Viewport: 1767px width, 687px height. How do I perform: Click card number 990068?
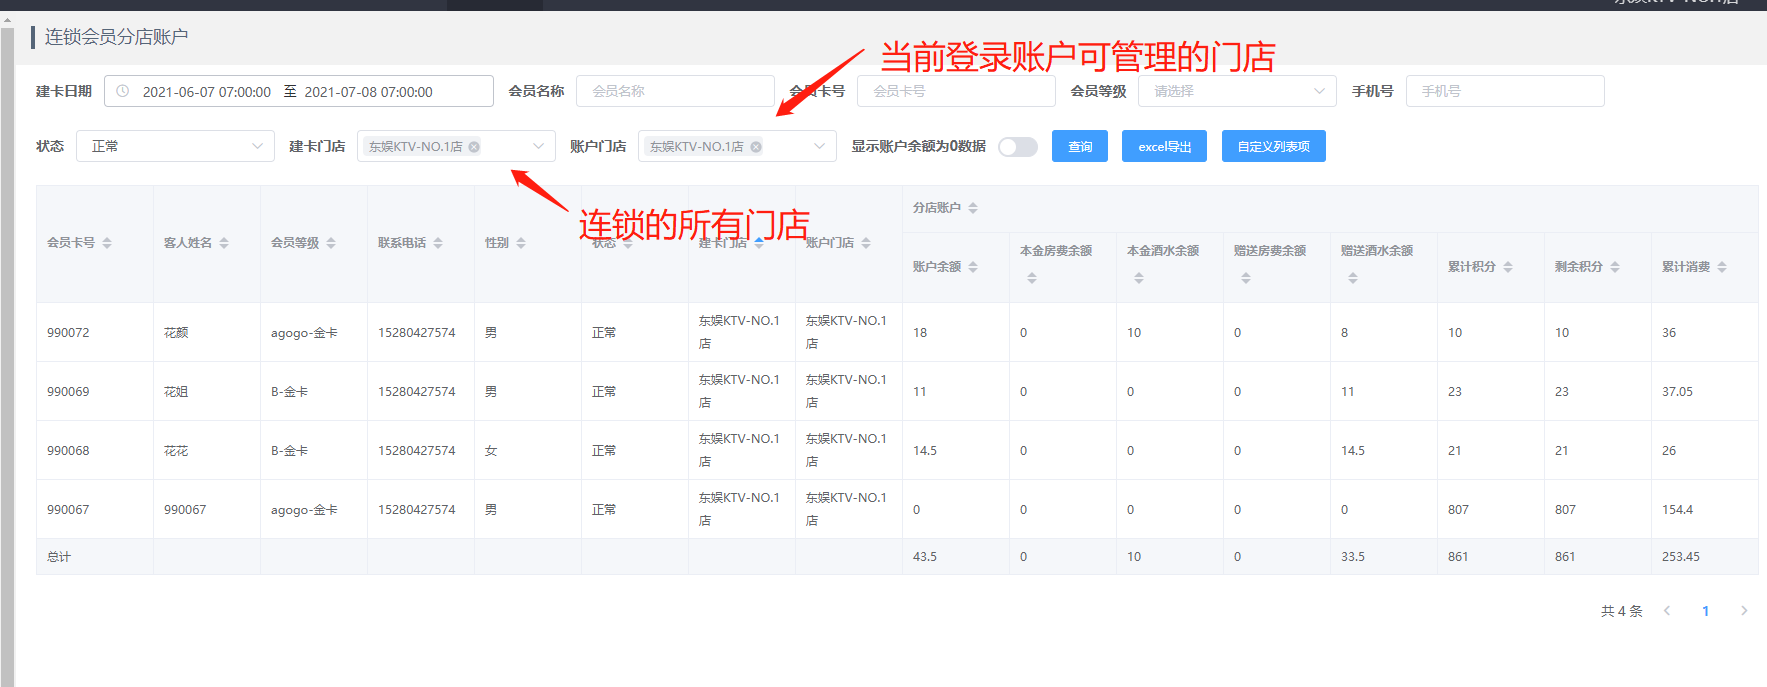68,451
